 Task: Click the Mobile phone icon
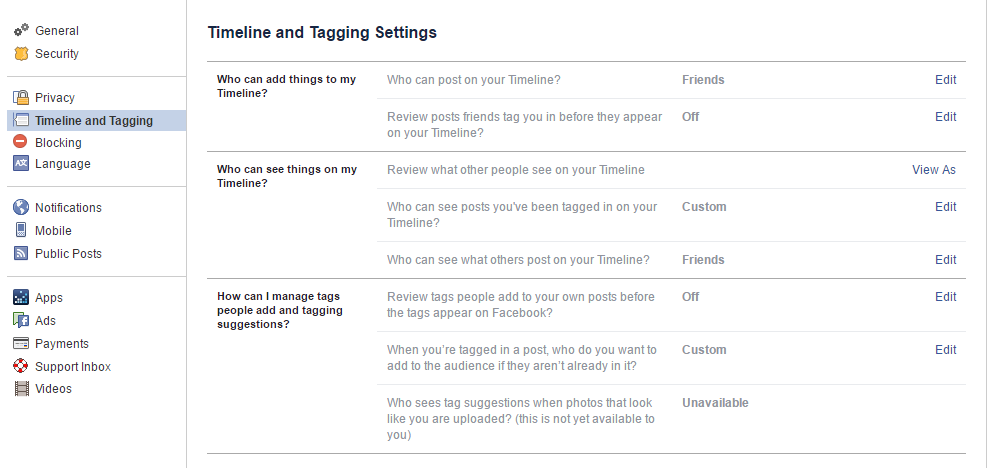[21, 231]
